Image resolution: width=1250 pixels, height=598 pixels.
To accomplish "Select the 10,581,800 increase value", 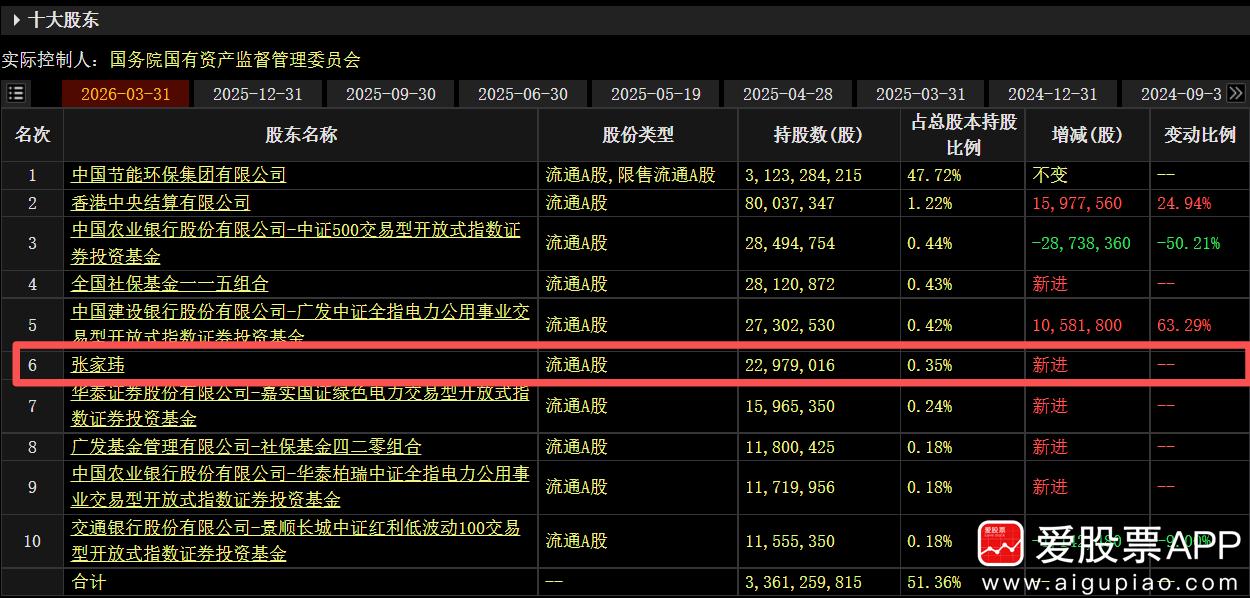I will click(1078, 325).
